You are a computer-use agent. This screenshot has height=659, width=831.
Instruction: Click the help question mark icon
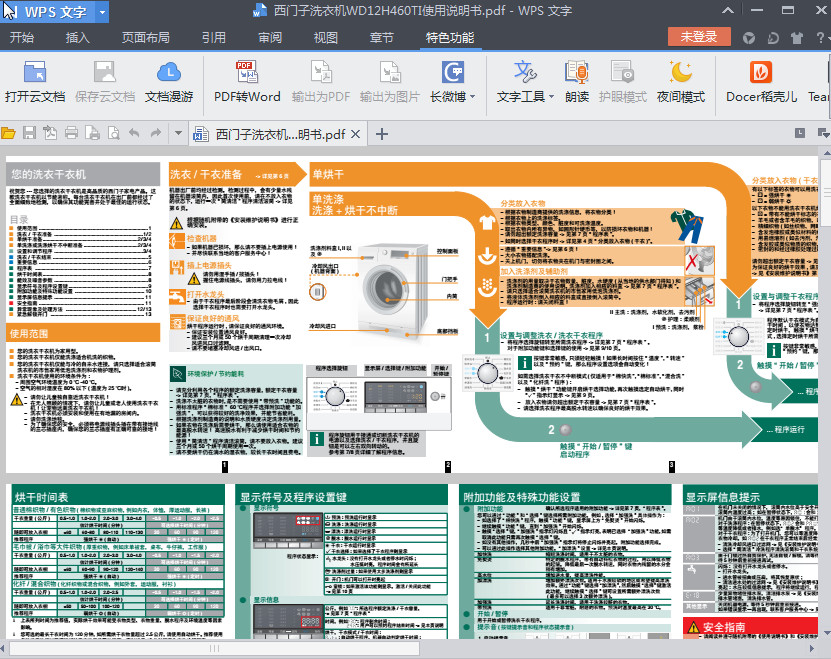[820, 38]
